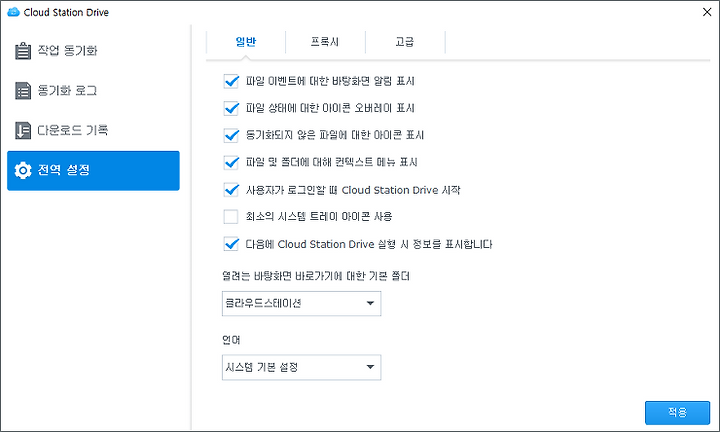The width and height of the screenshot is (720, 432).
Task: Switch to the 프록시 tab
Action: (325, 42)
